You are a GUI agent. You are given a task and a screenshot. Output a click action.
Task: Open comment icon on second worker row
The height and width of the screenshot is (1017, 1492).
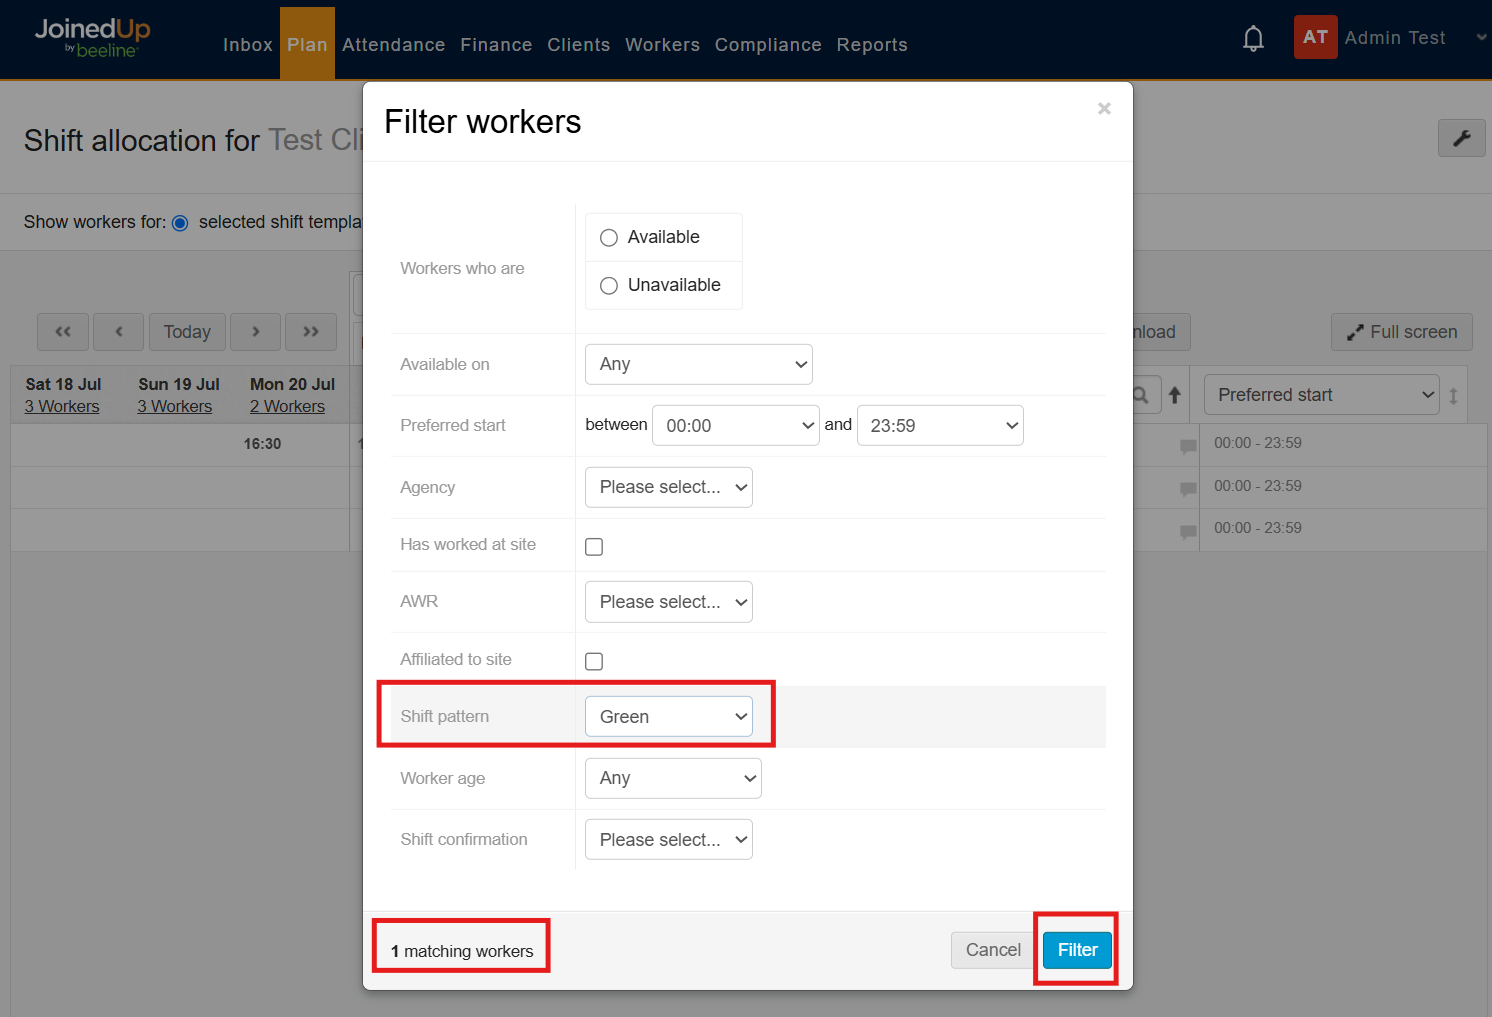(1188, 489)
